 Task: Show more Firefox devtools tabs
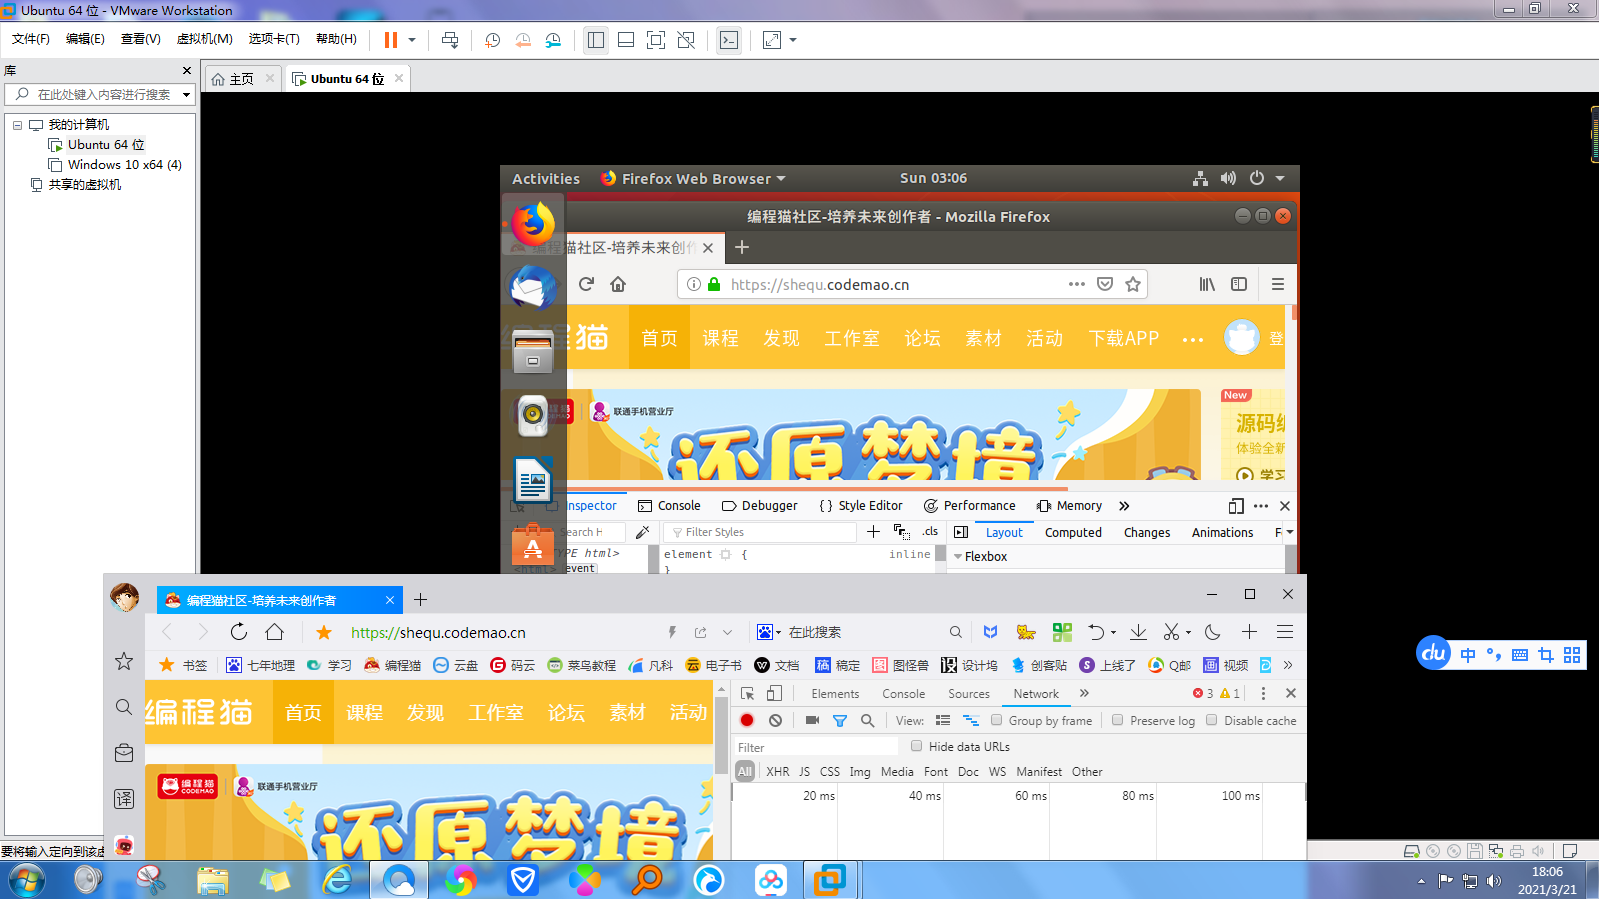click(1124, 506)
